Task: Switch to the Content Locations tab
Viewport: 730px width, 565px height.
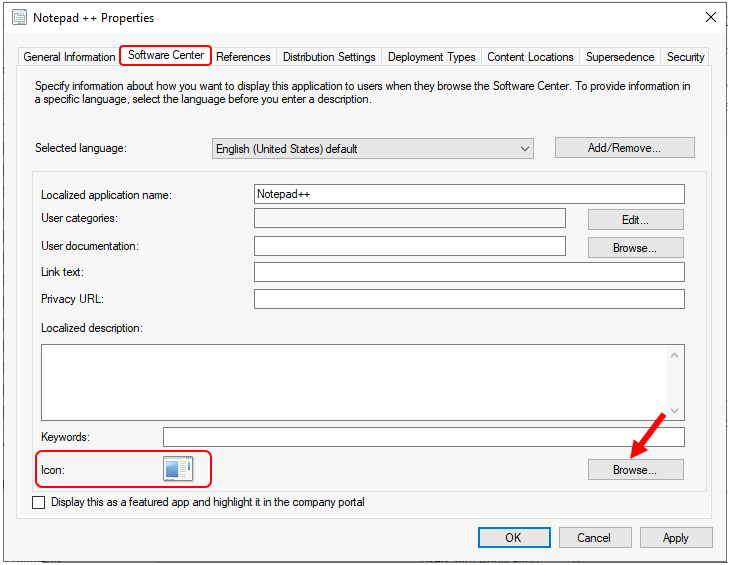Action: (530, 57)
